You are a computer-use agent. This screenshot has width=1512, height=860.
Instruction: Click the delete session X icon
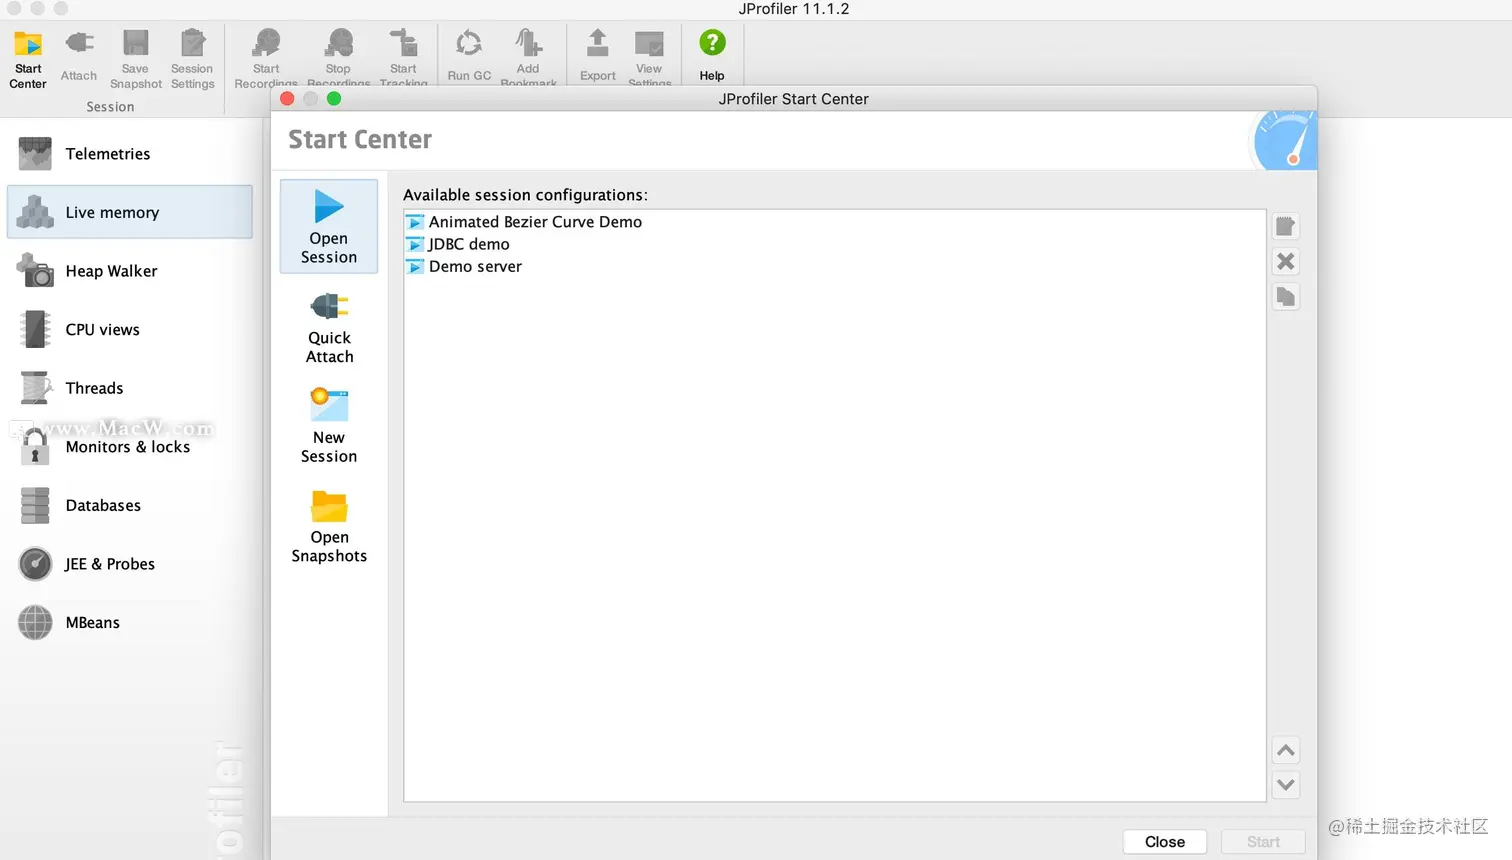click(1286, 261)
